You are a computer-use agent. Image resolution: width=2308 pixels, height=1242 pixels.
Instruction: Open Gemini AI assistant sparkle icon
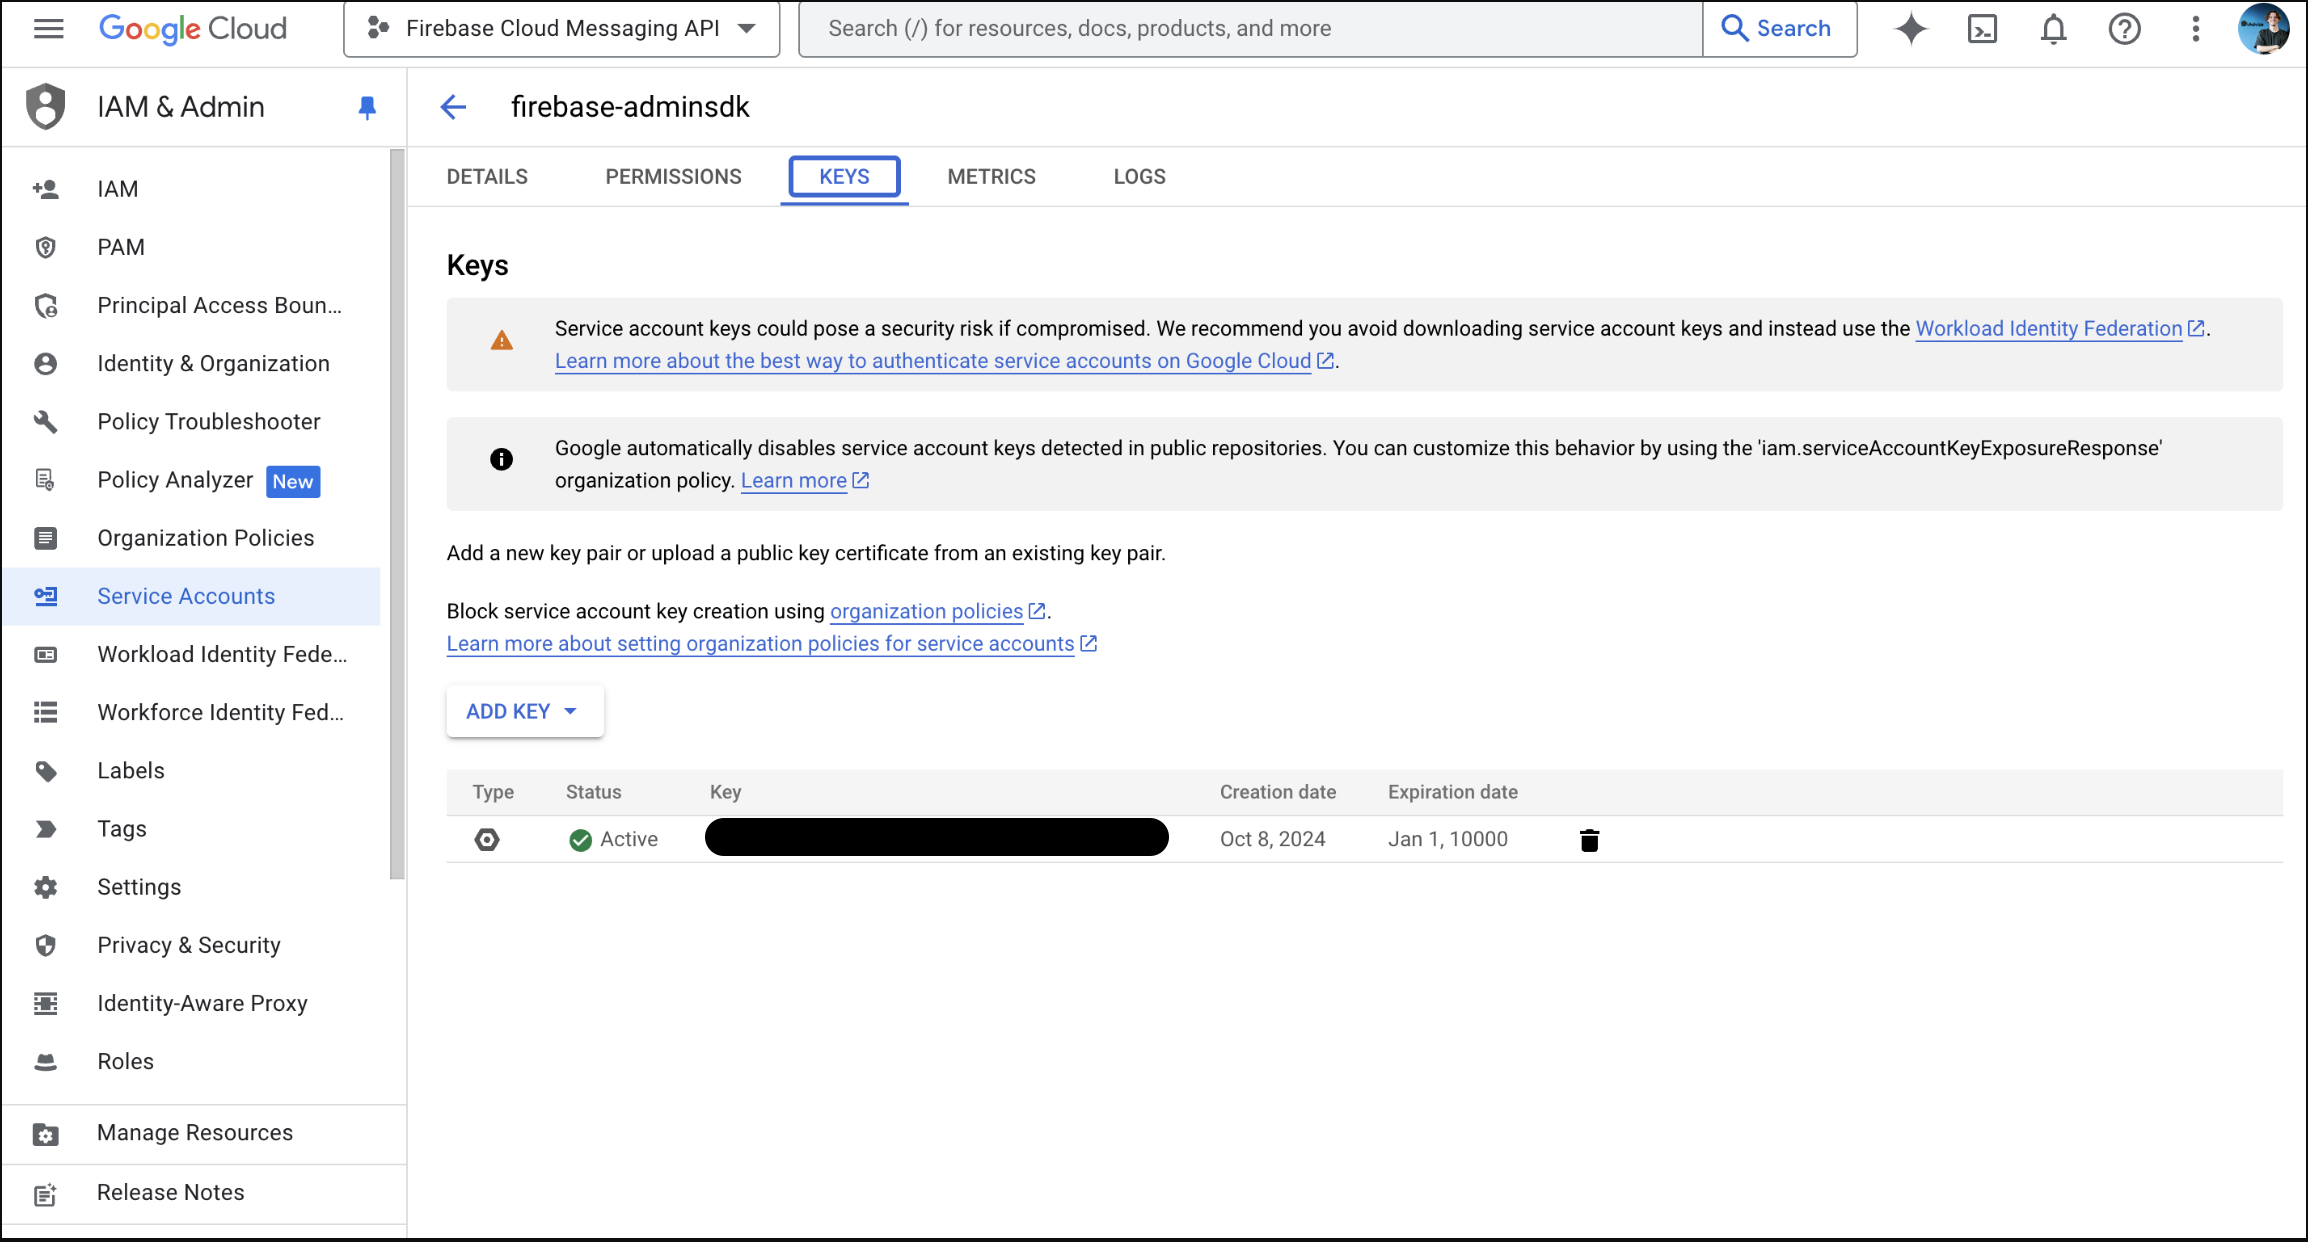click(x=1910, y=29)
